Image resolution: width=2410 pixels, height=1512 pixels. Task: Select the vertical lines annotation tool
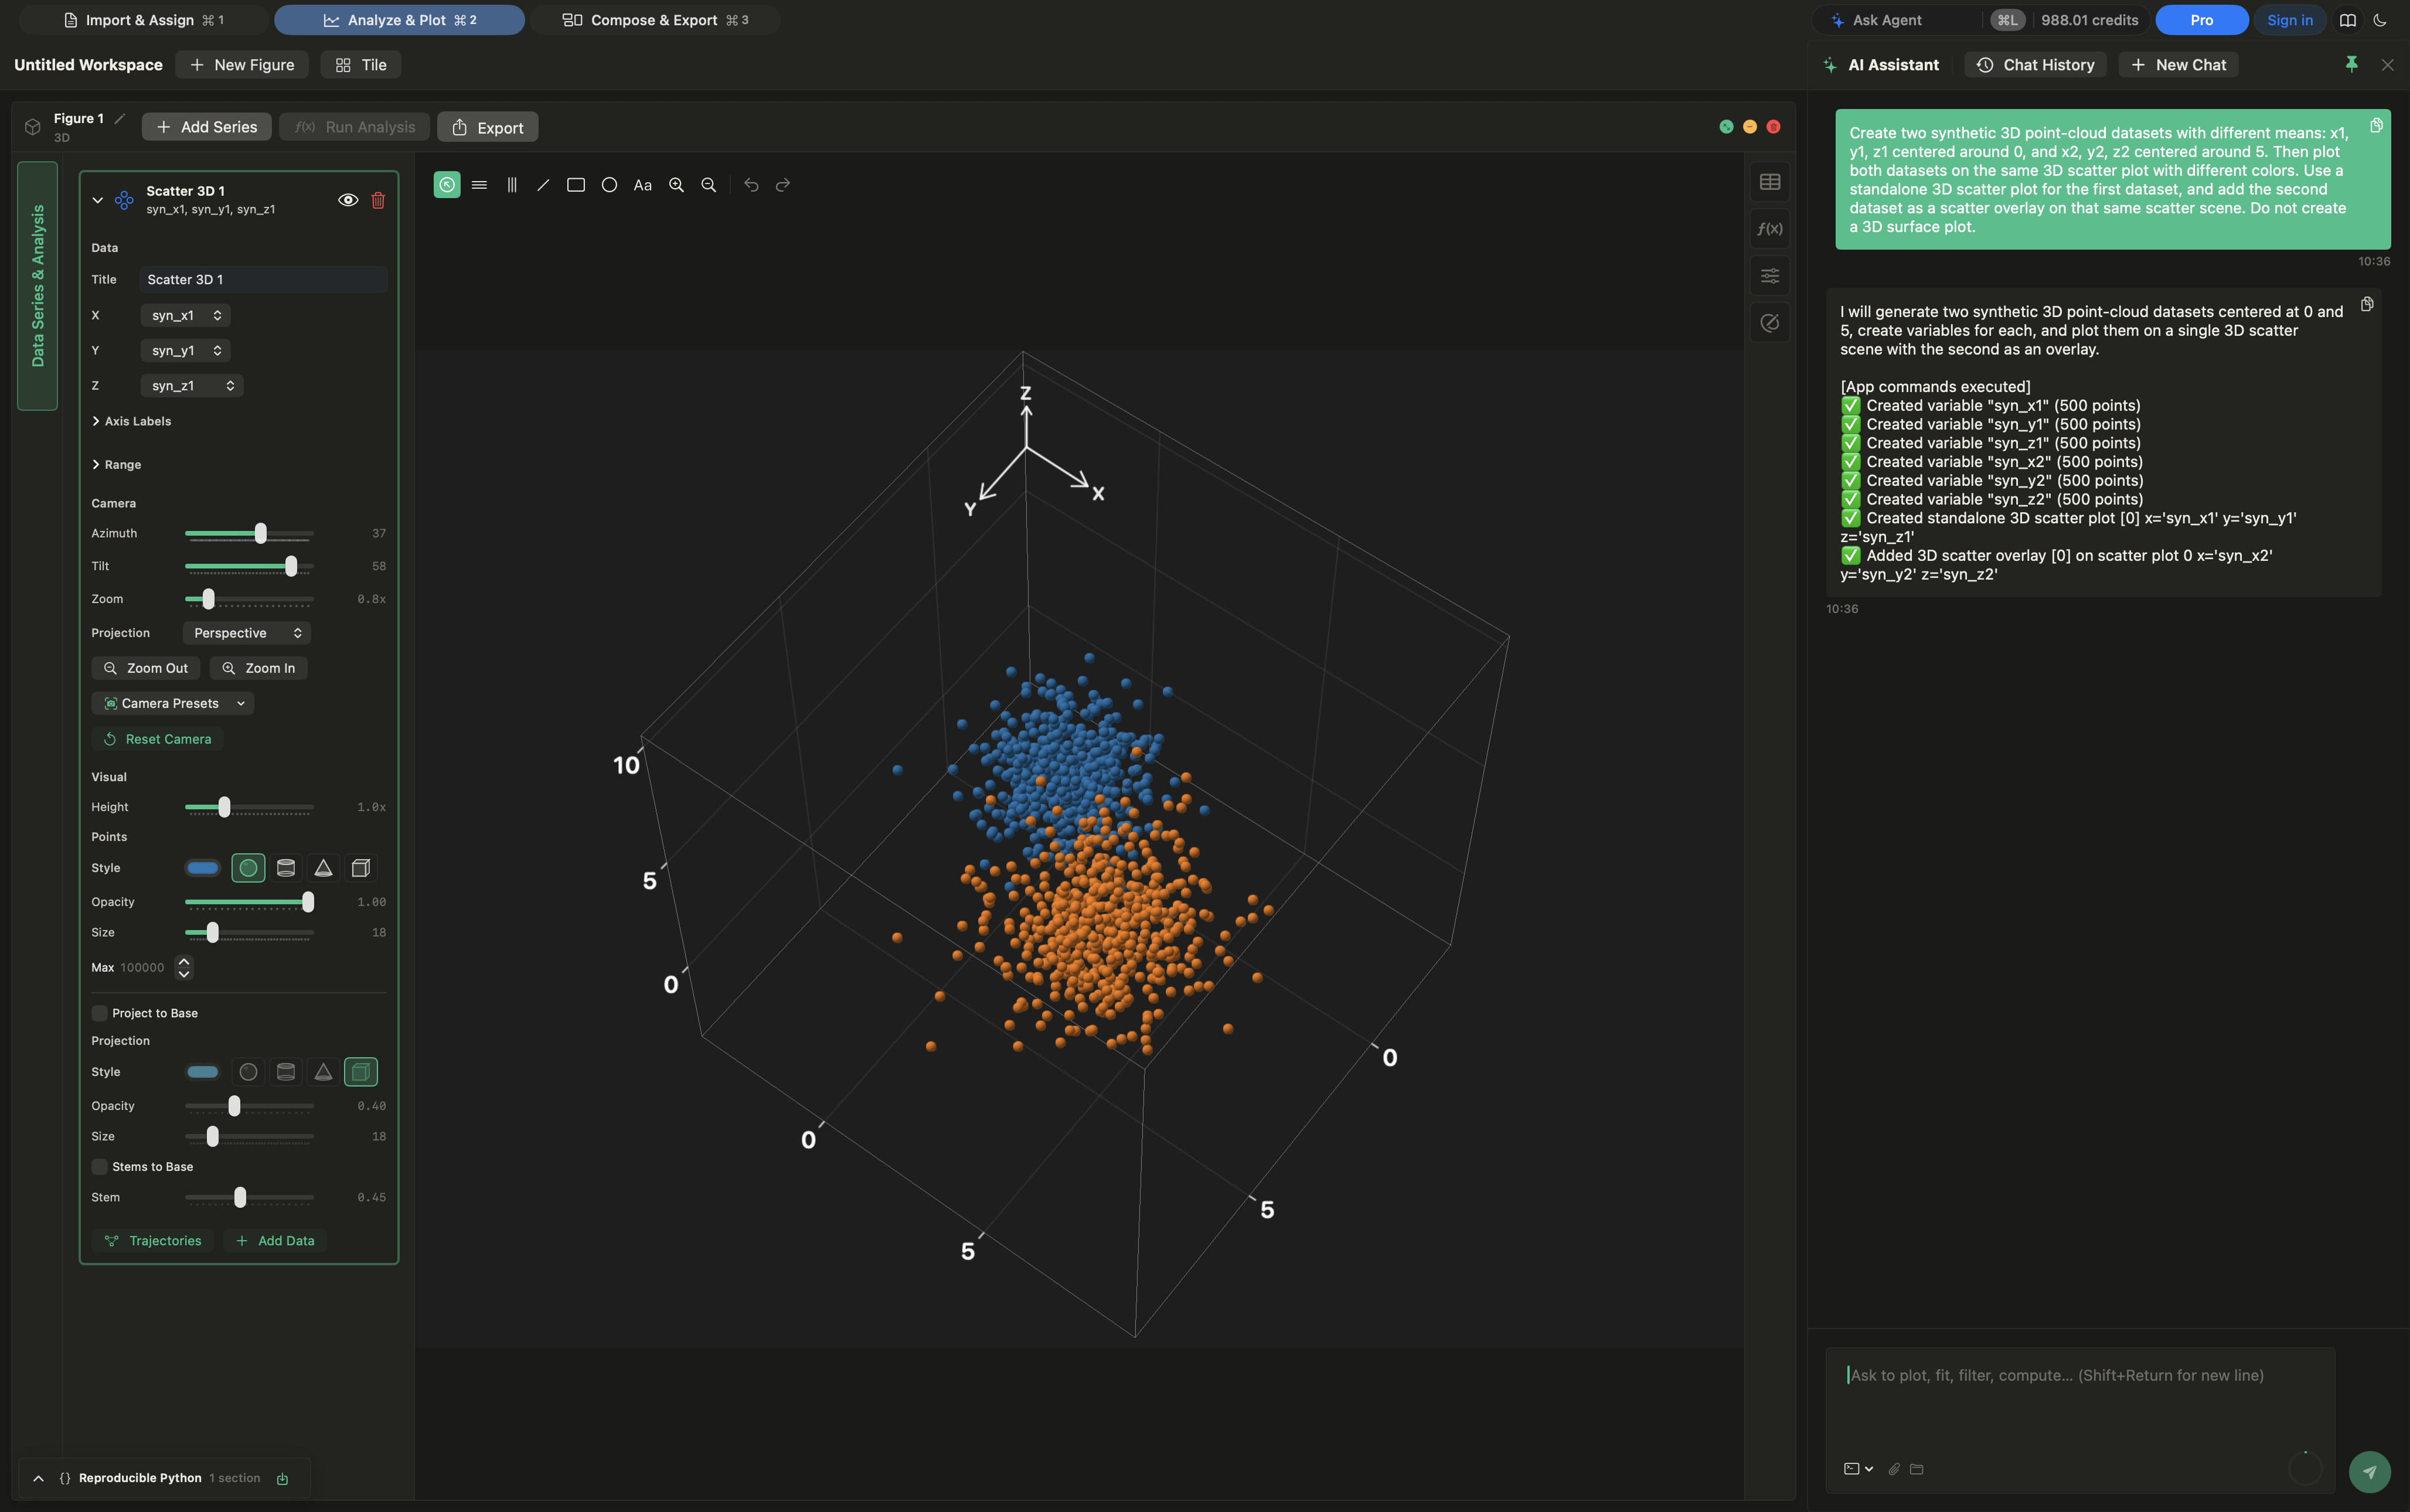coord(512,185)
